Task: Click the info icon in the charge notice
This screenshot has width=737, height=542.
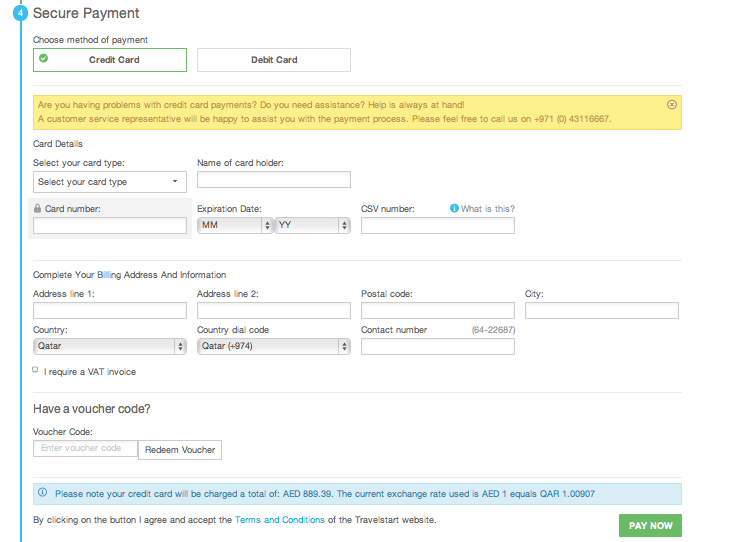Action: (43, 492)
